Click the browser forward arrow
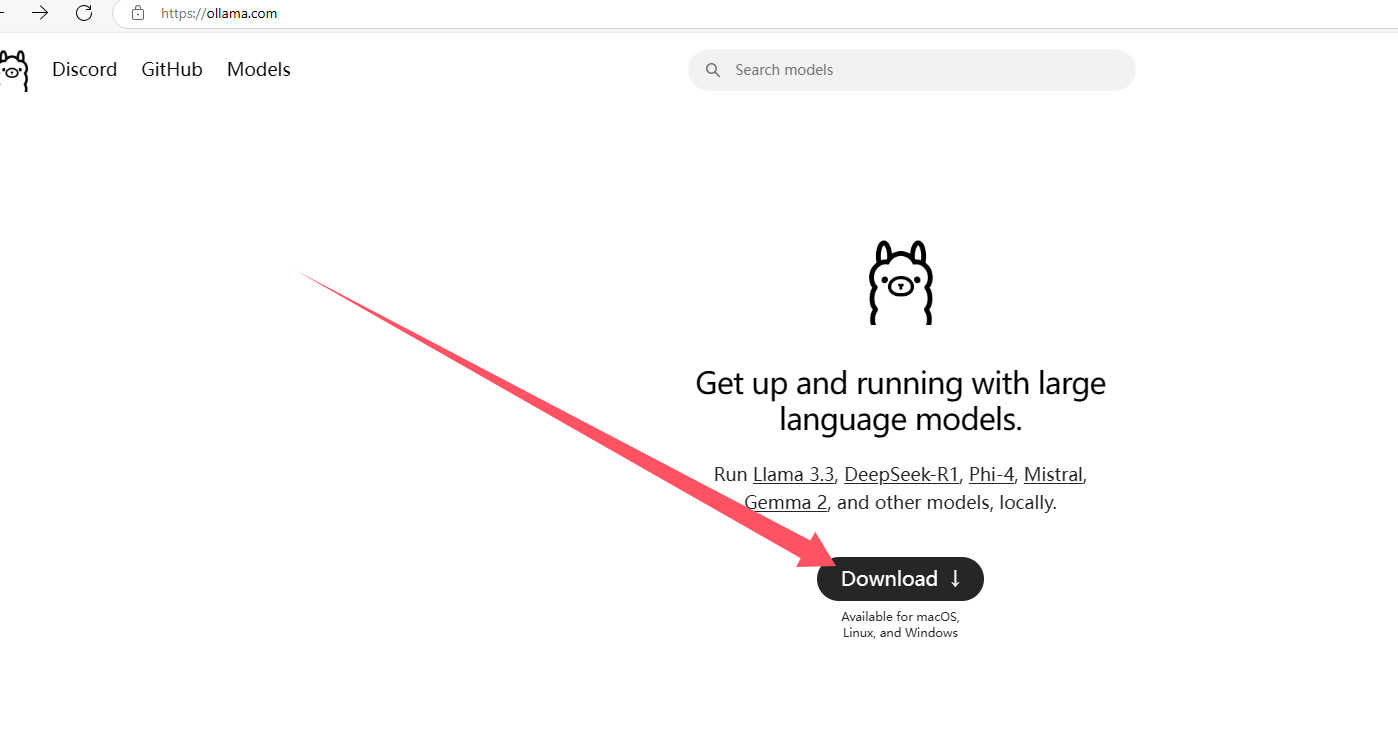The width and height of the screenshot is (1398, 736). coord(40,13)
